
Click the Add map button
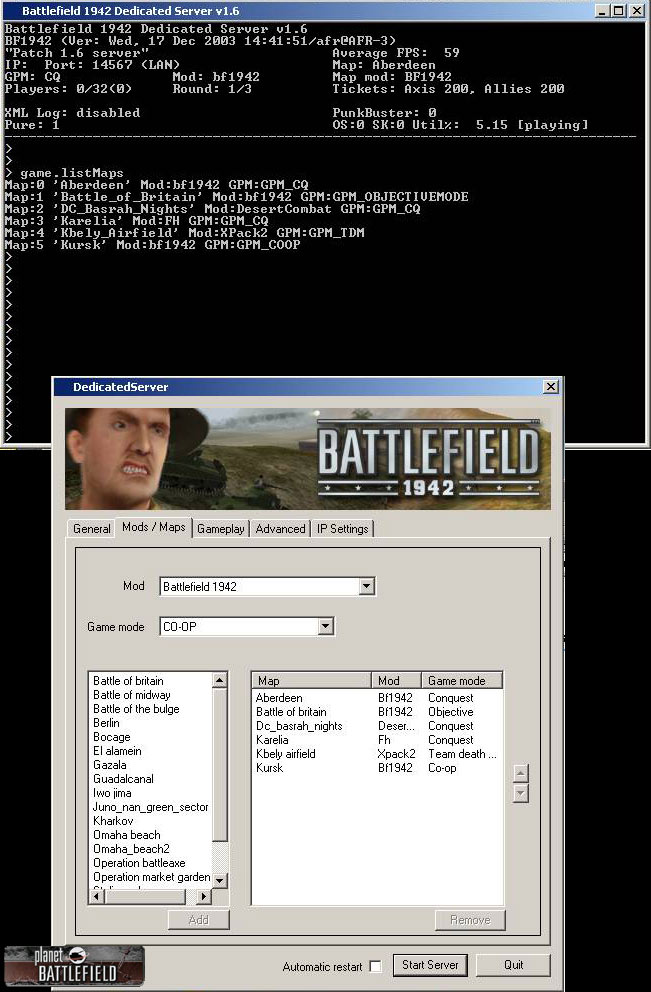tap(199, 920)
